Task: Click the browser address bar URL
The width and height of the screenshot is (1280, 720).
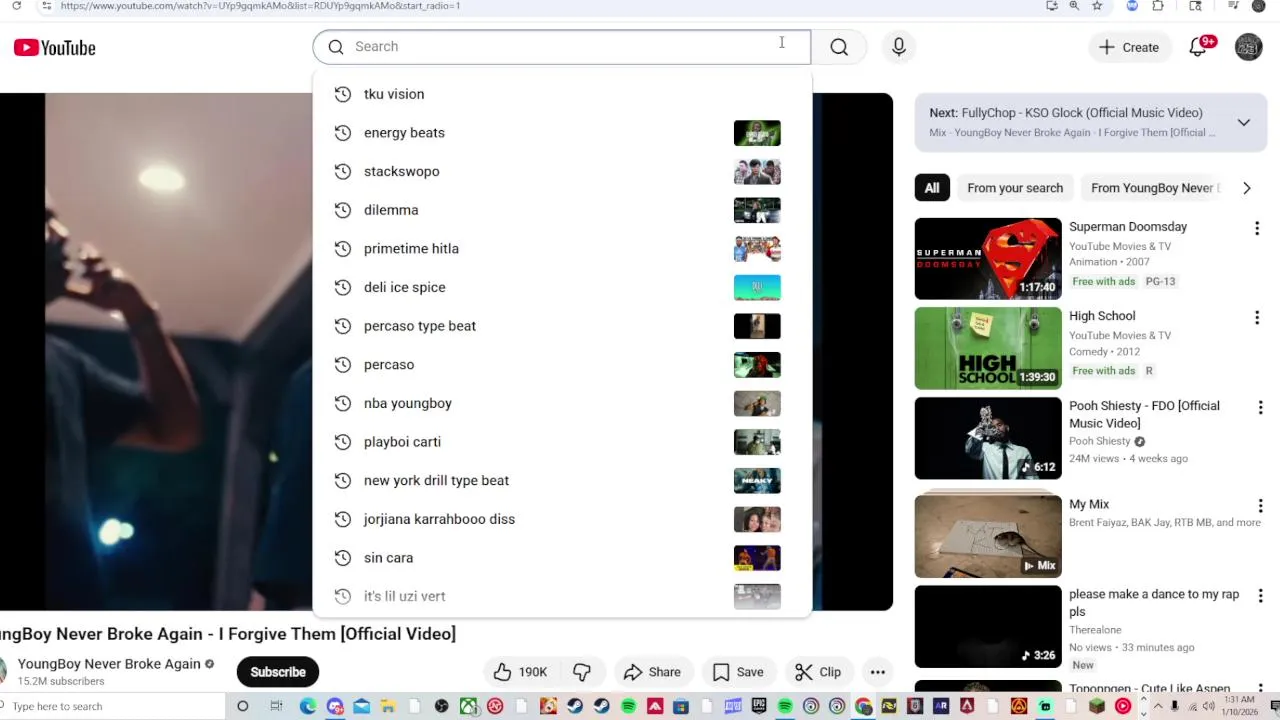Action: tap(260, 6)
